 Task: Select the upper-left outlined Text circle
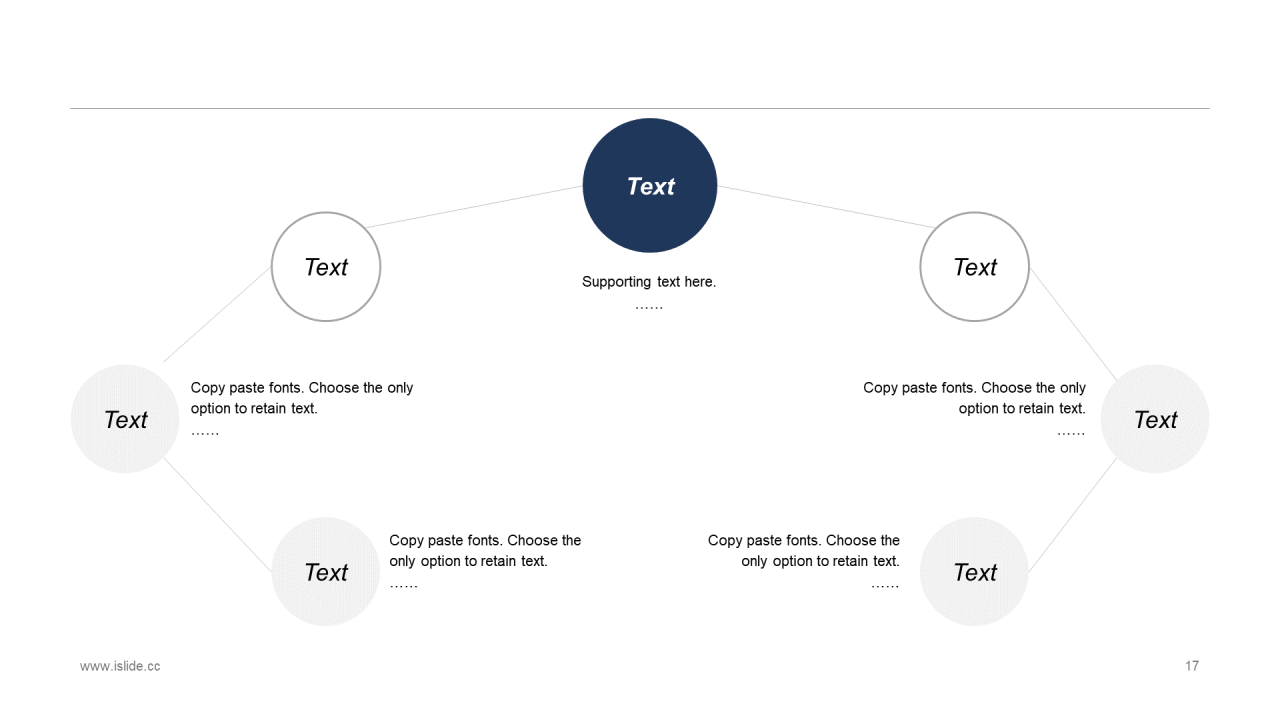326,267
